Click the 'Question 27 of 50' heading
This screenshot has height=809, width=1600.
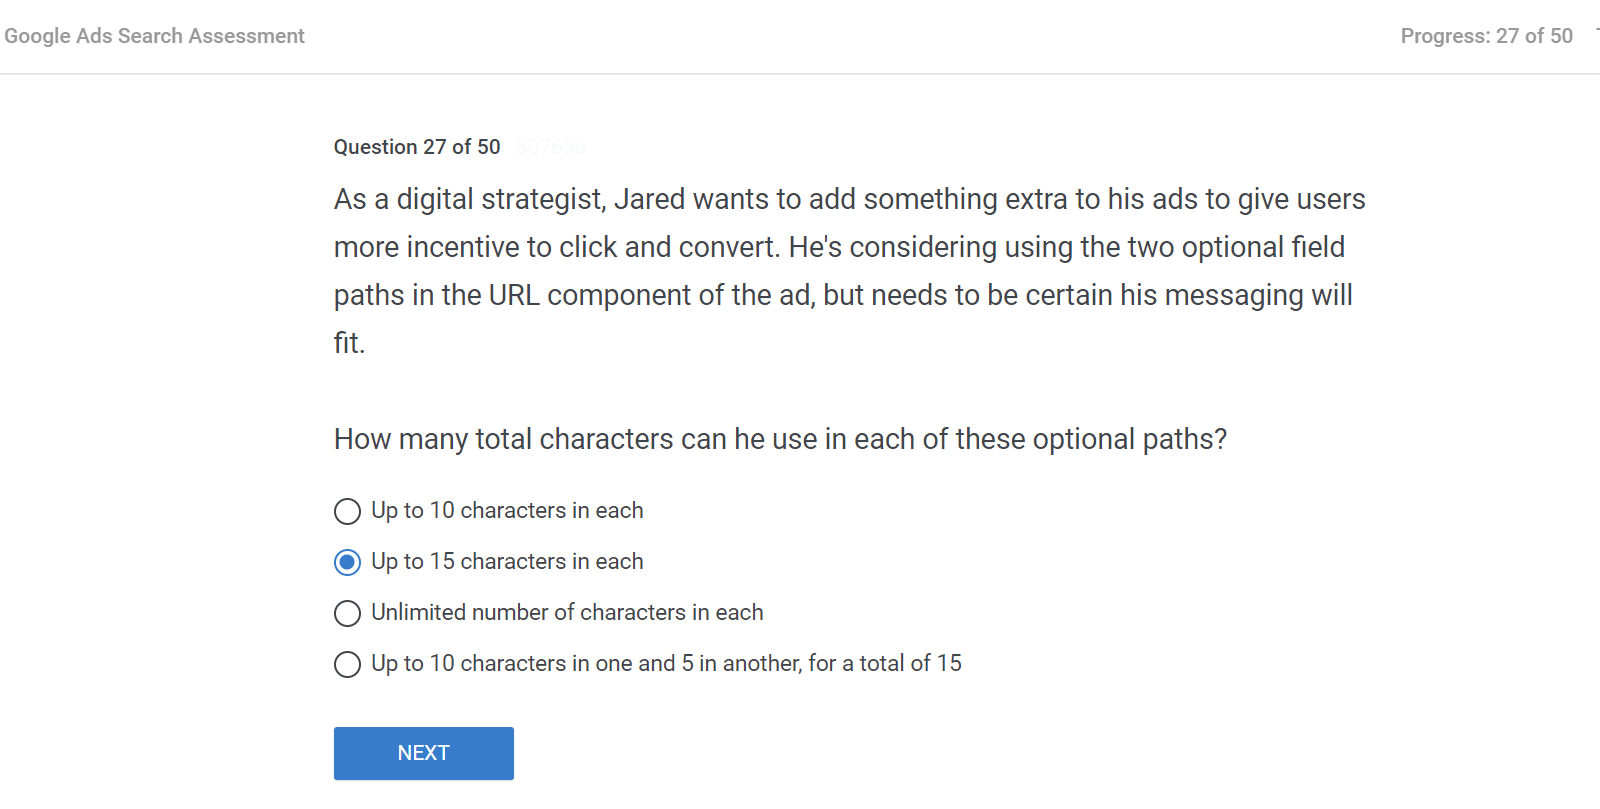(x=417, y=147)
